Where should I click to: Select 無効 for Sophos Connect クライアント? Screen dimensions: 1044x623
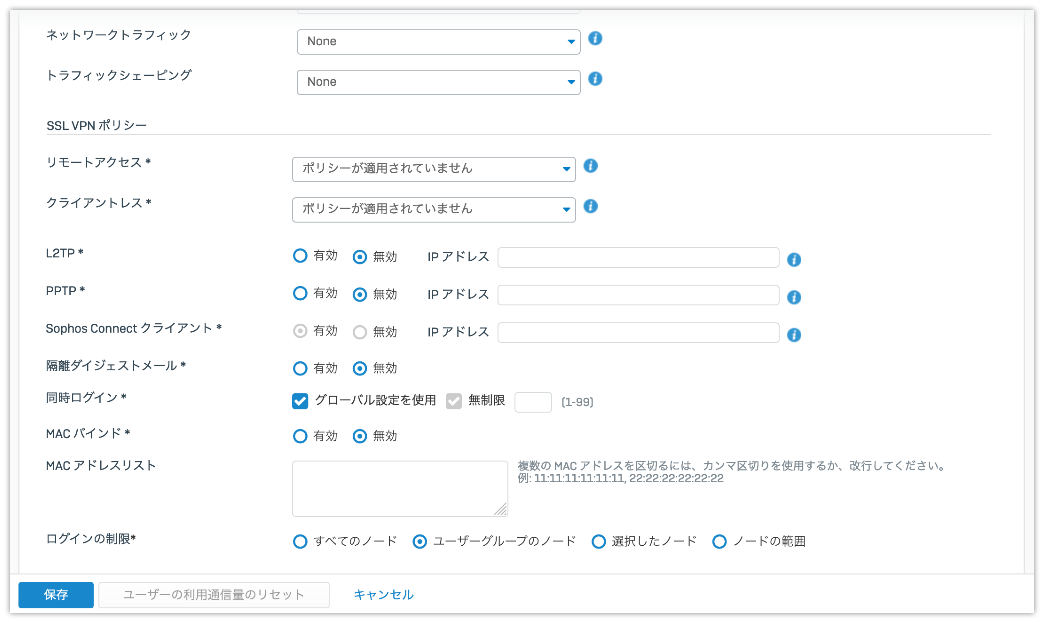coord(360,331)
